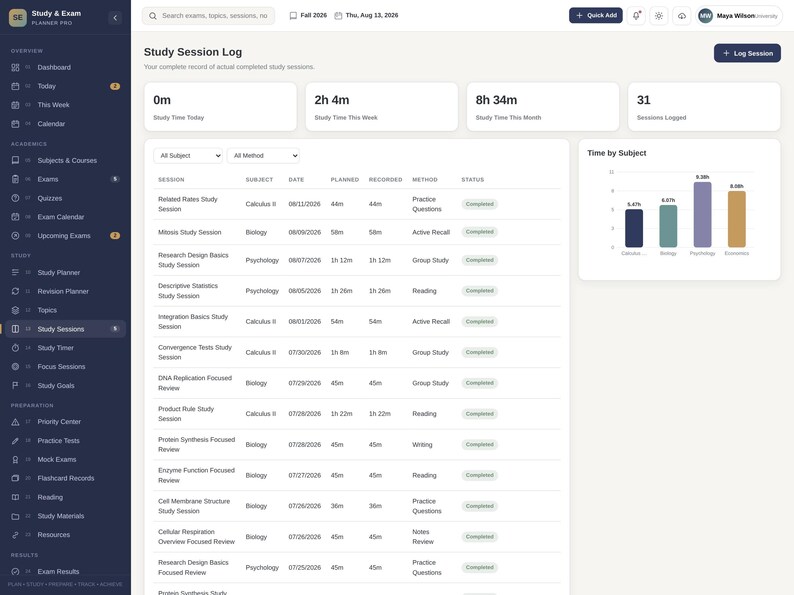
Task: Sort by the Recorded column header
Action: [x=385, y=180]
